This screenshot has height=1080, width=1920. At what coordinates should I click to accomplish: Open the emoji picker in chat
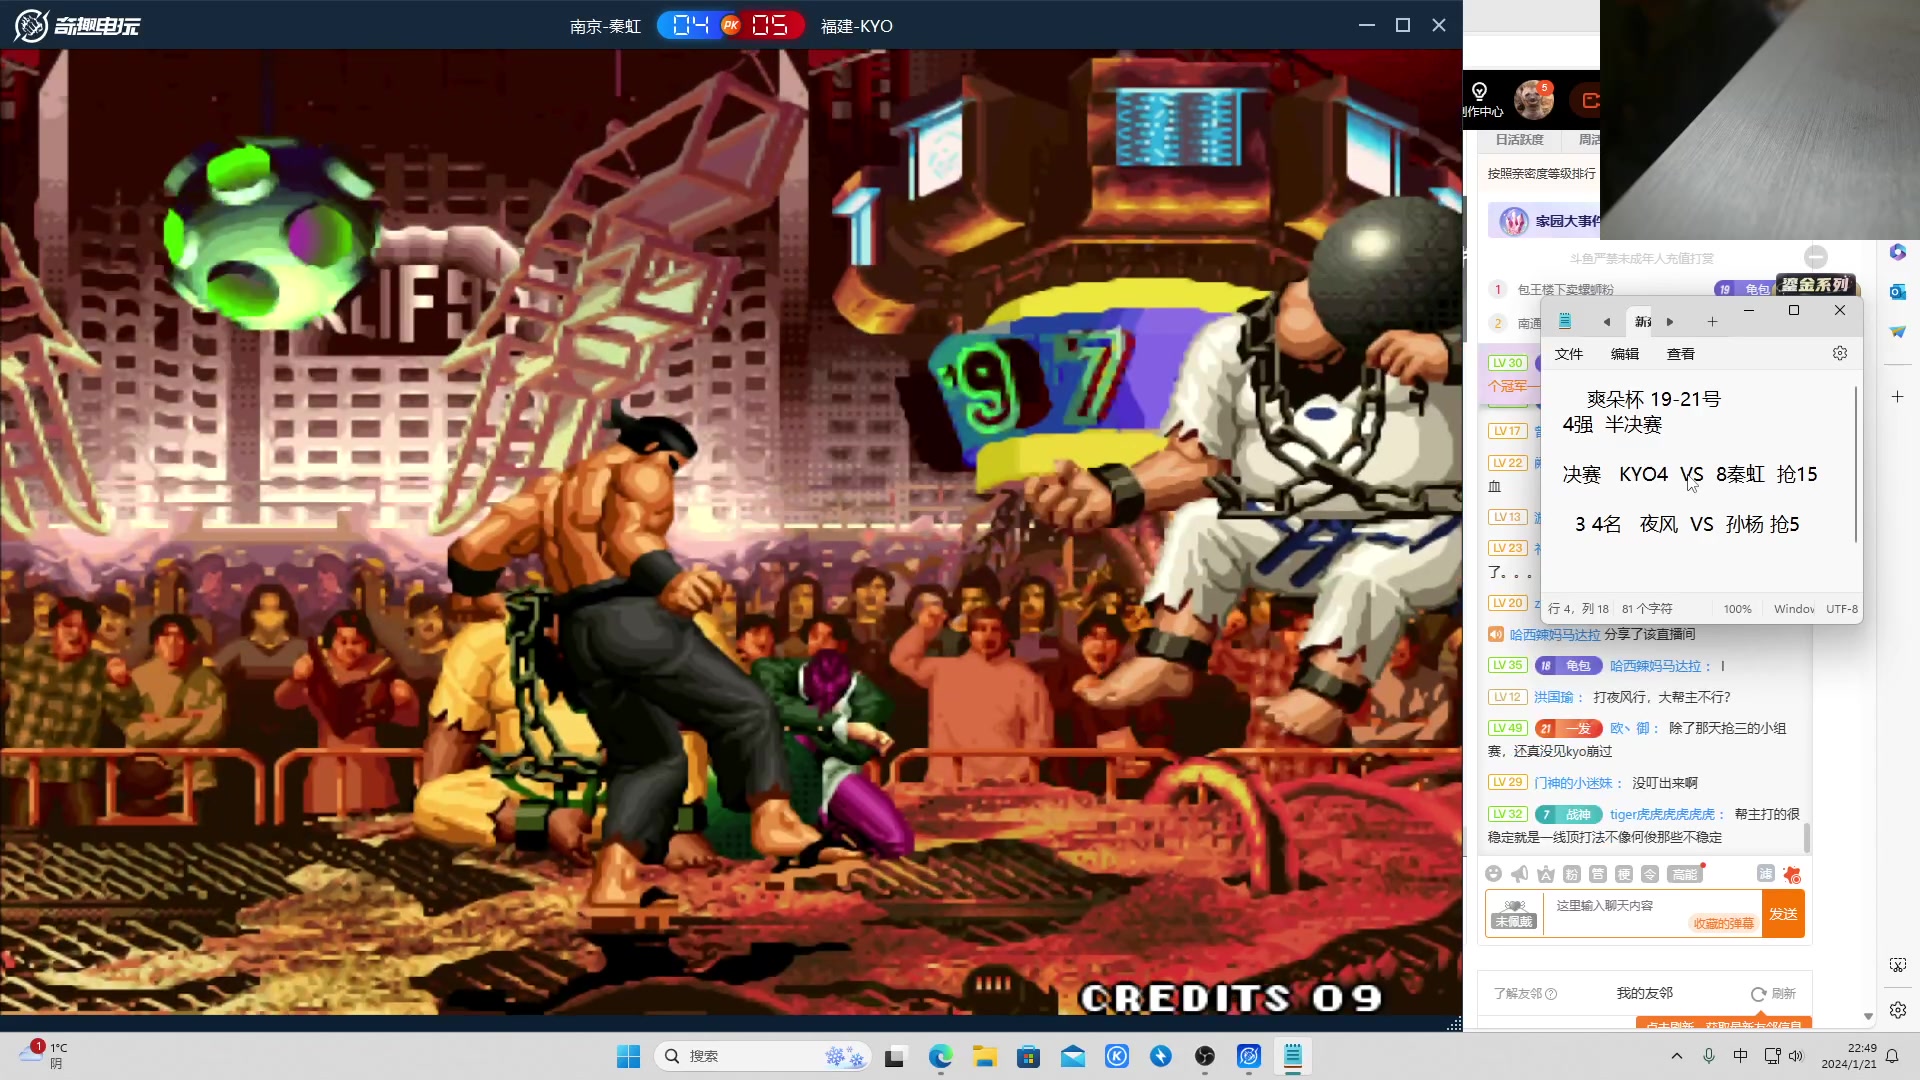click(1494, 874)
